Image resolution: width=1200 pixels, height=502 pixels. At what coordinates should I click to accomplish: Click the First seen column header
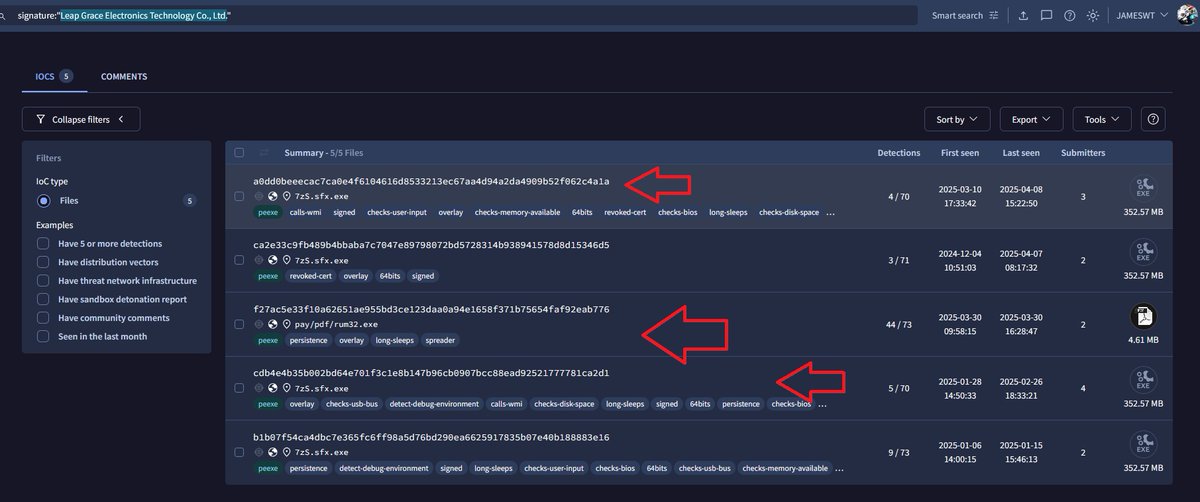click(x=960, y=153)
